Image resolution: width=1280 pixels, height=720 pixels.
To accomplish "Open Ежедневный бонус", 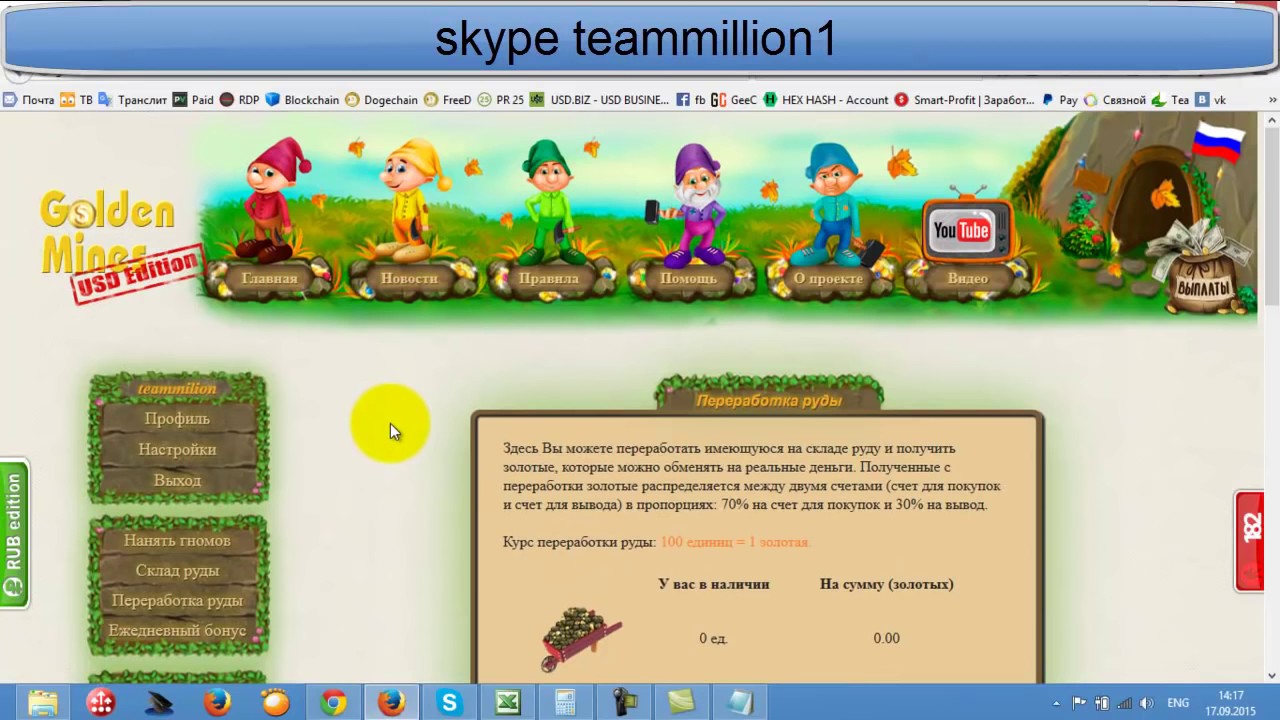I will 177,631.
